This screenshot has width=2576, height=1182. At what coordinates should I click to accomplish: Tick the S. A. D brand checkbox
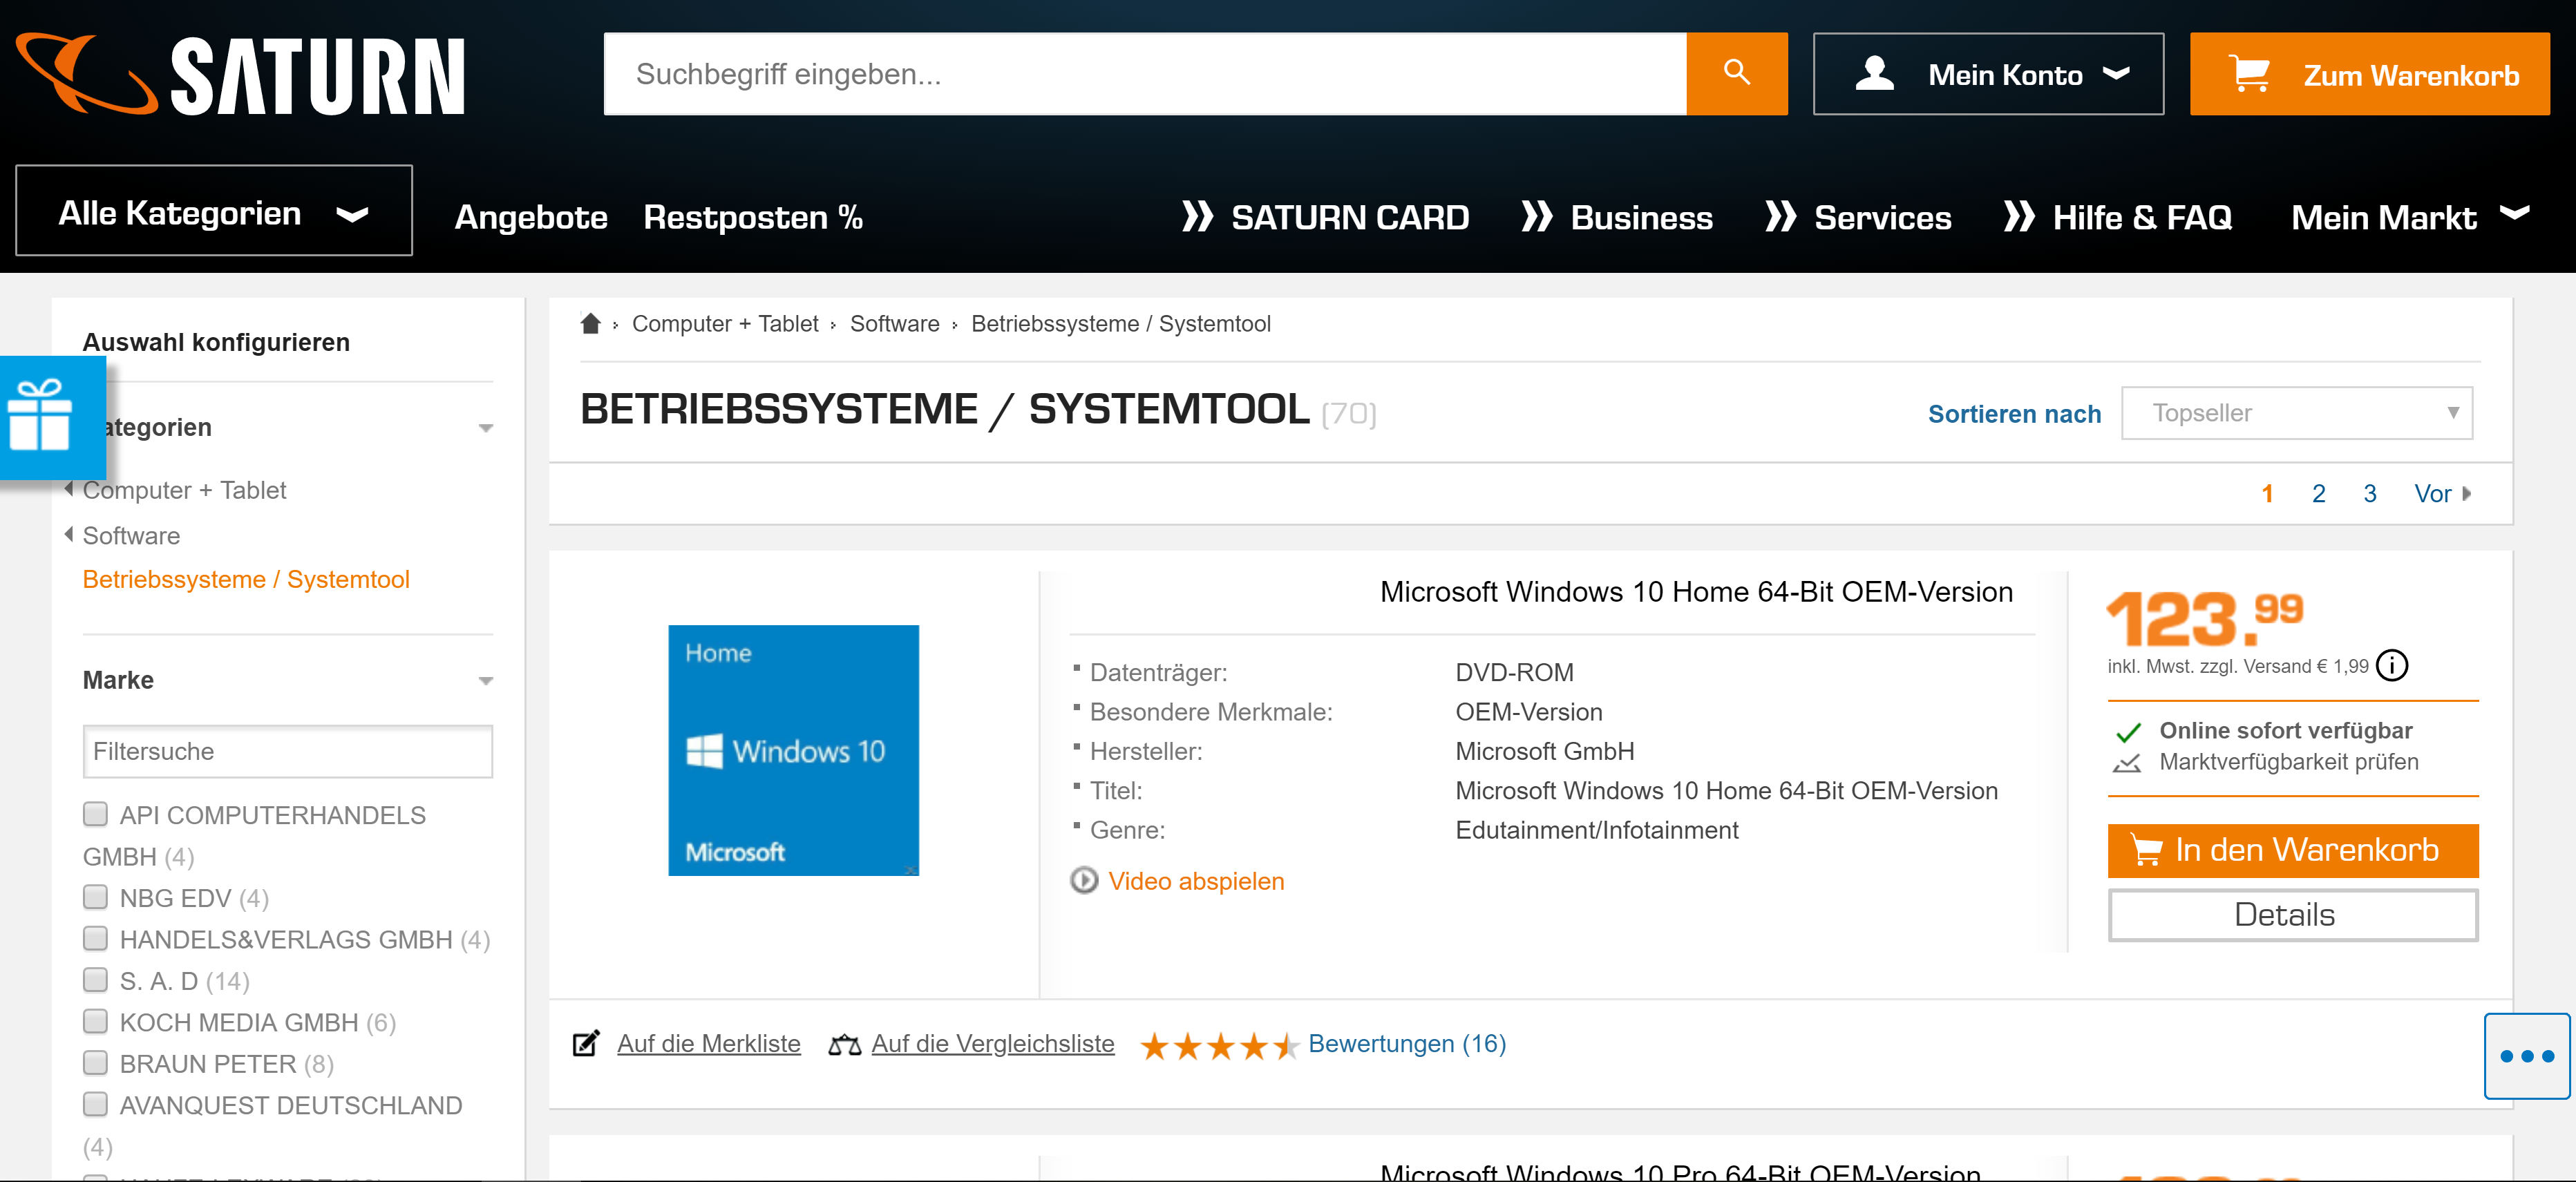coord(96,980)
